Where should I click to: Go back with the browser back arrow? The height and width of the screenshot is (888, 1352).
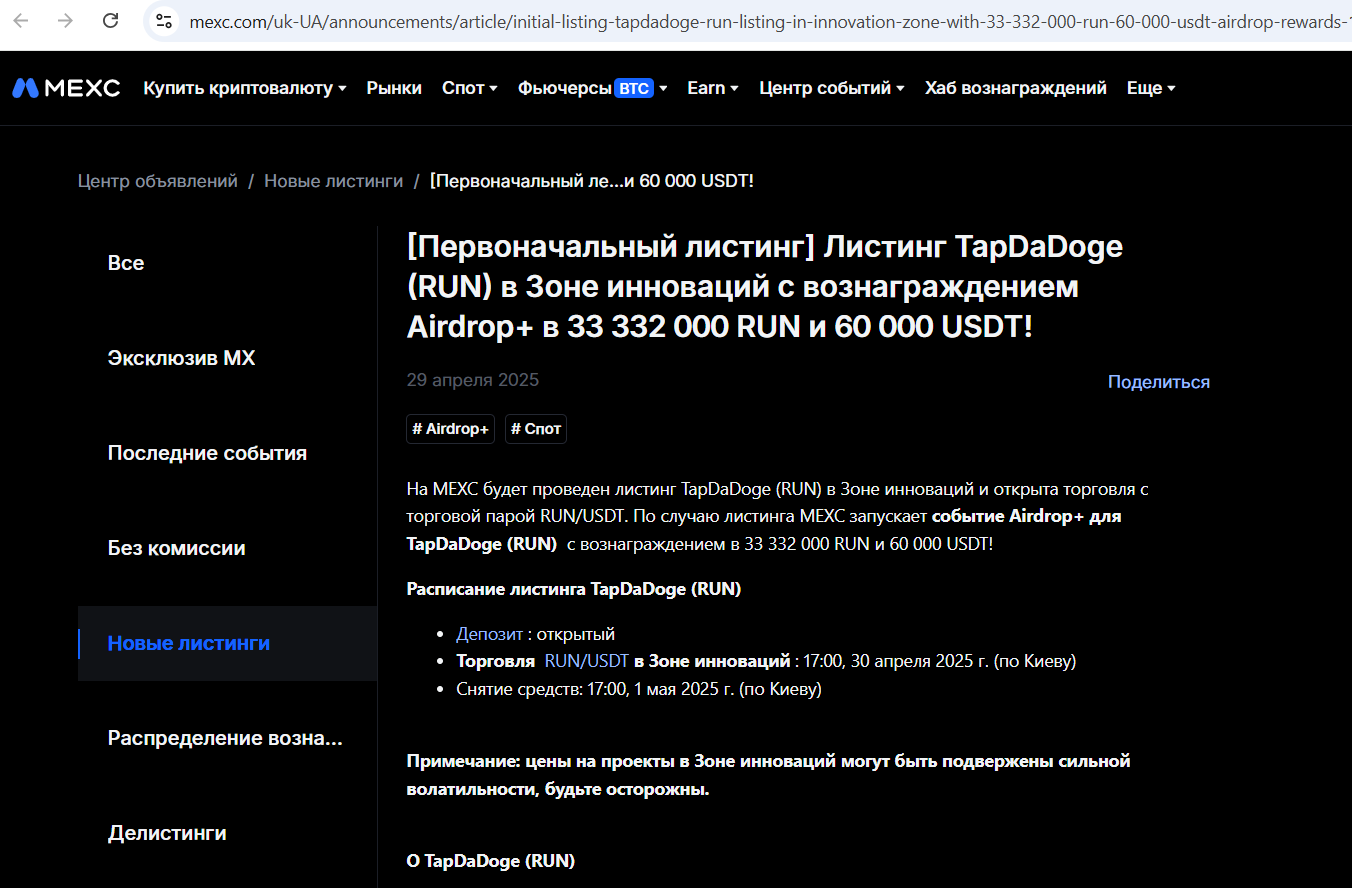(20, 20)
